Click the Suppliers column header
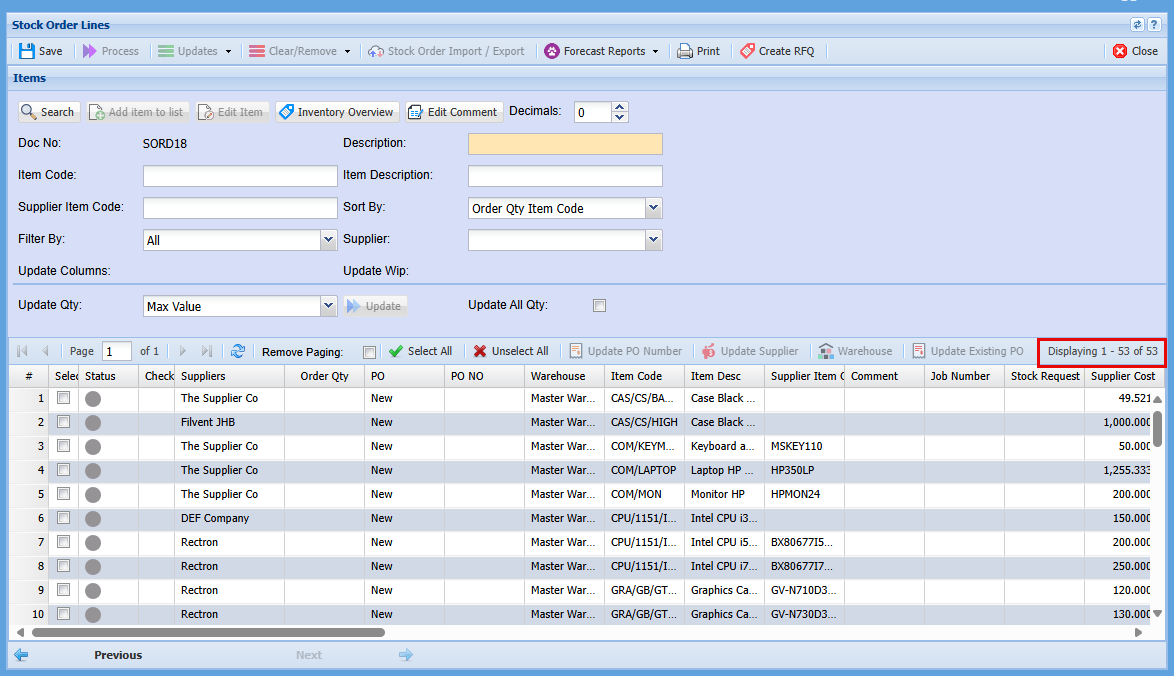The image size is (1174, 676). (203, 376)
